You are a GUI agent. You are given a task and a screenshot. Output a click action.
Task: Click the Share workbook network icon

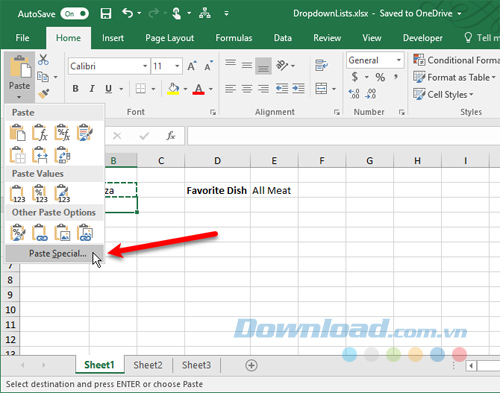pyautogui.click(x=205, y=13)
